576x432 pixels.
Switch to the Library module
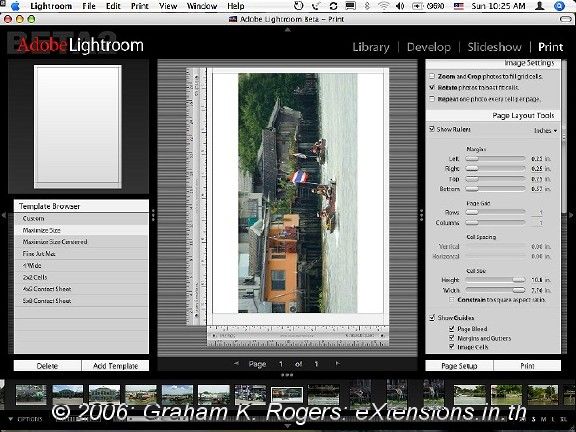[371, 47]
